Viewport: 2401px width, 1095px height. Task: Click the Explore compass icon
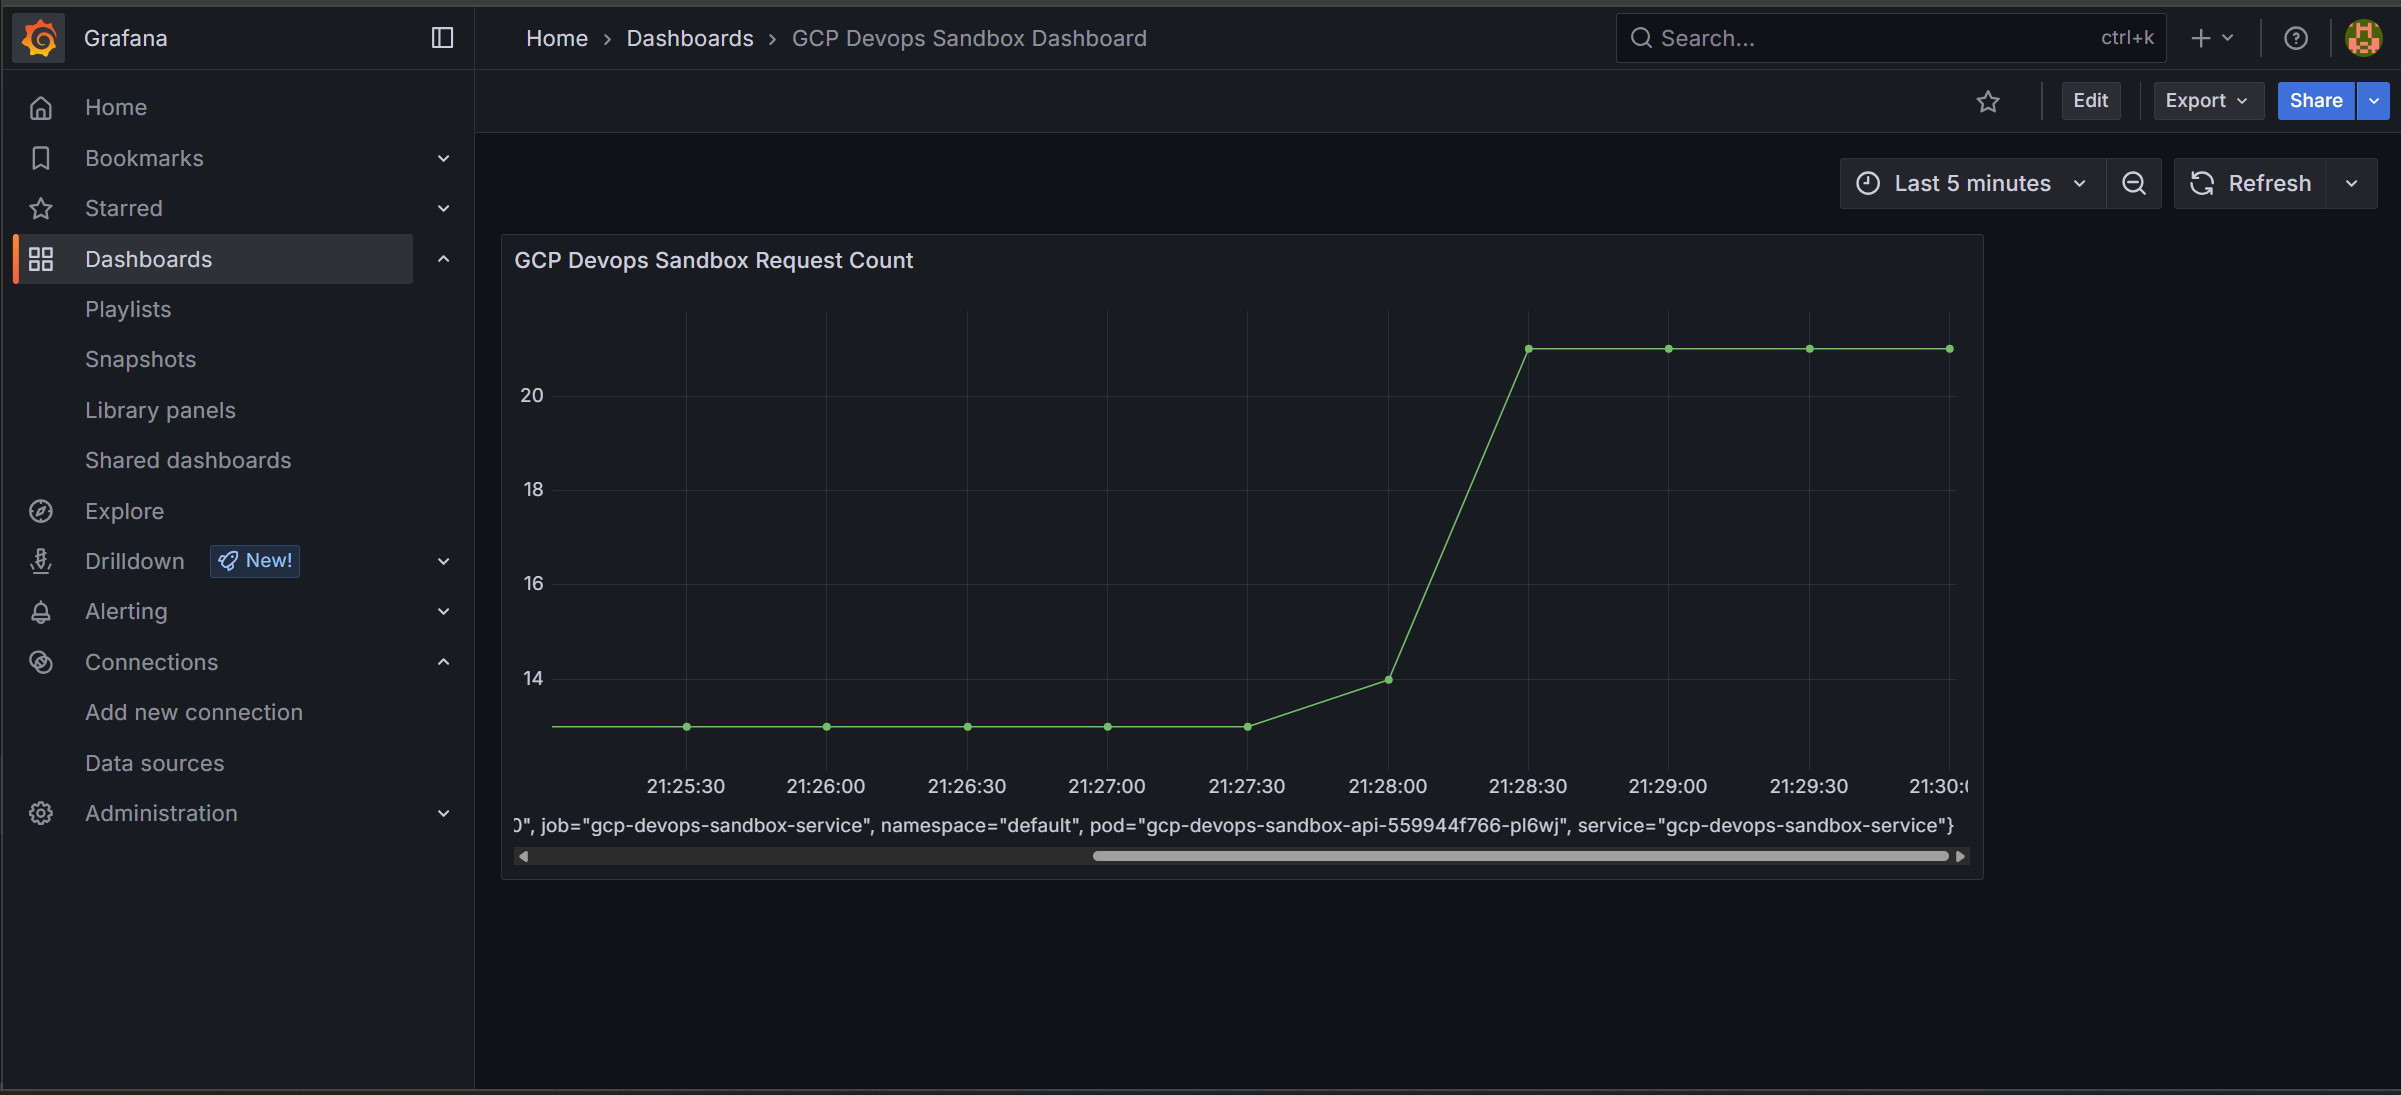tap(41, 511)
